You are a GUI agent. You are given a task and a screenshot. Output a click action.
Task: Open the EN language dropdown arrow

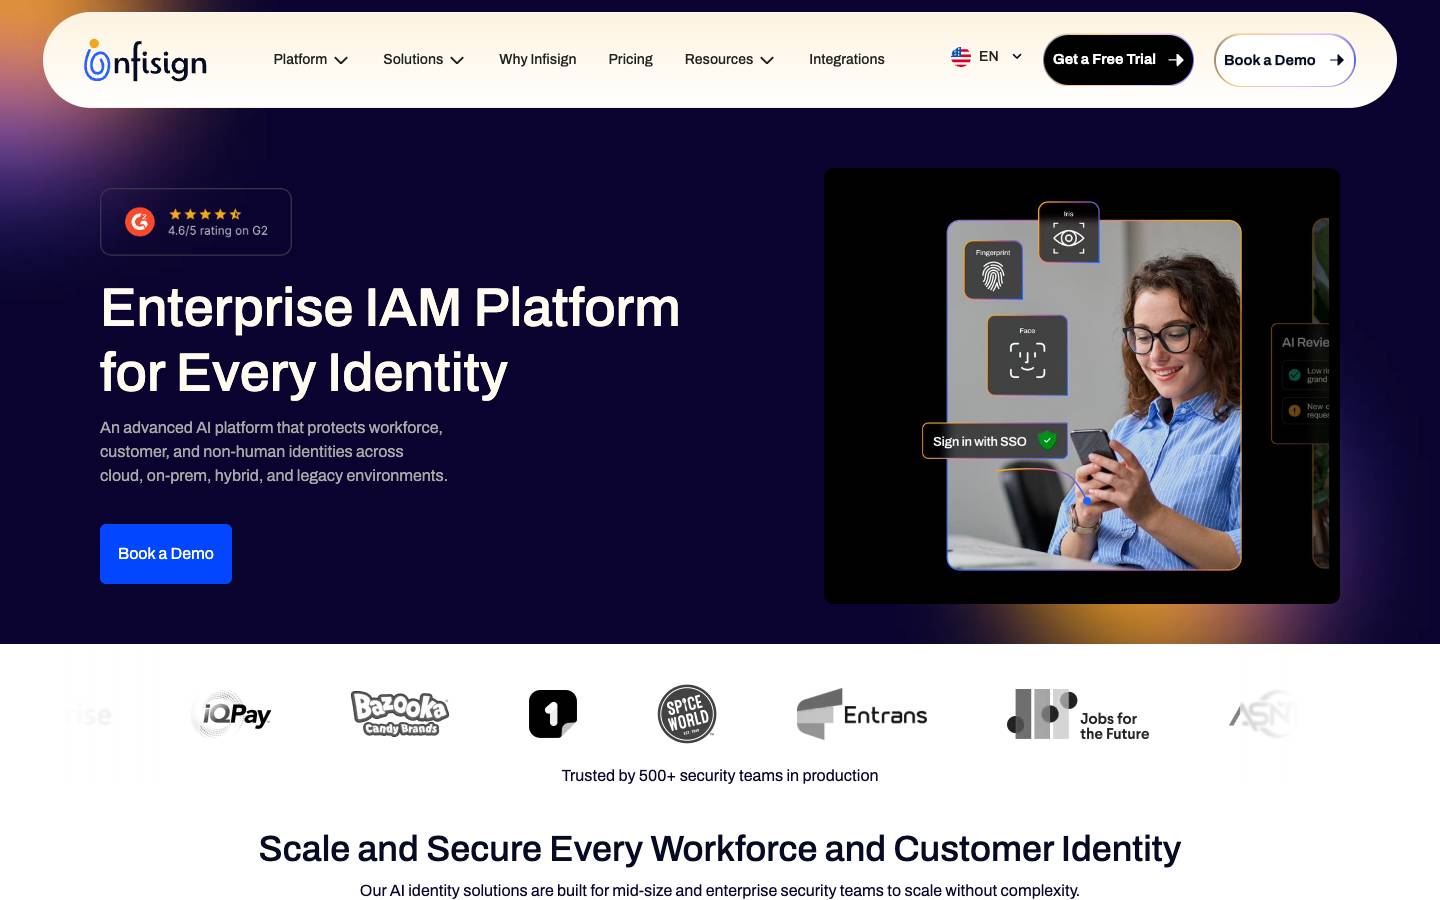1017,56
